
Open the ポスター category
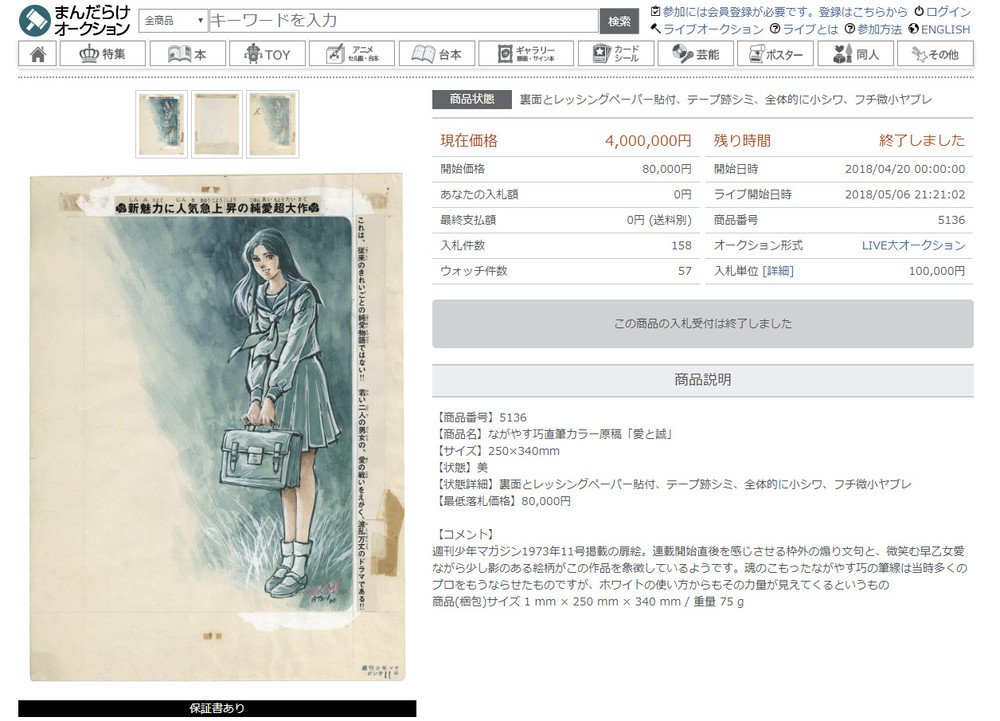point(776,54)
